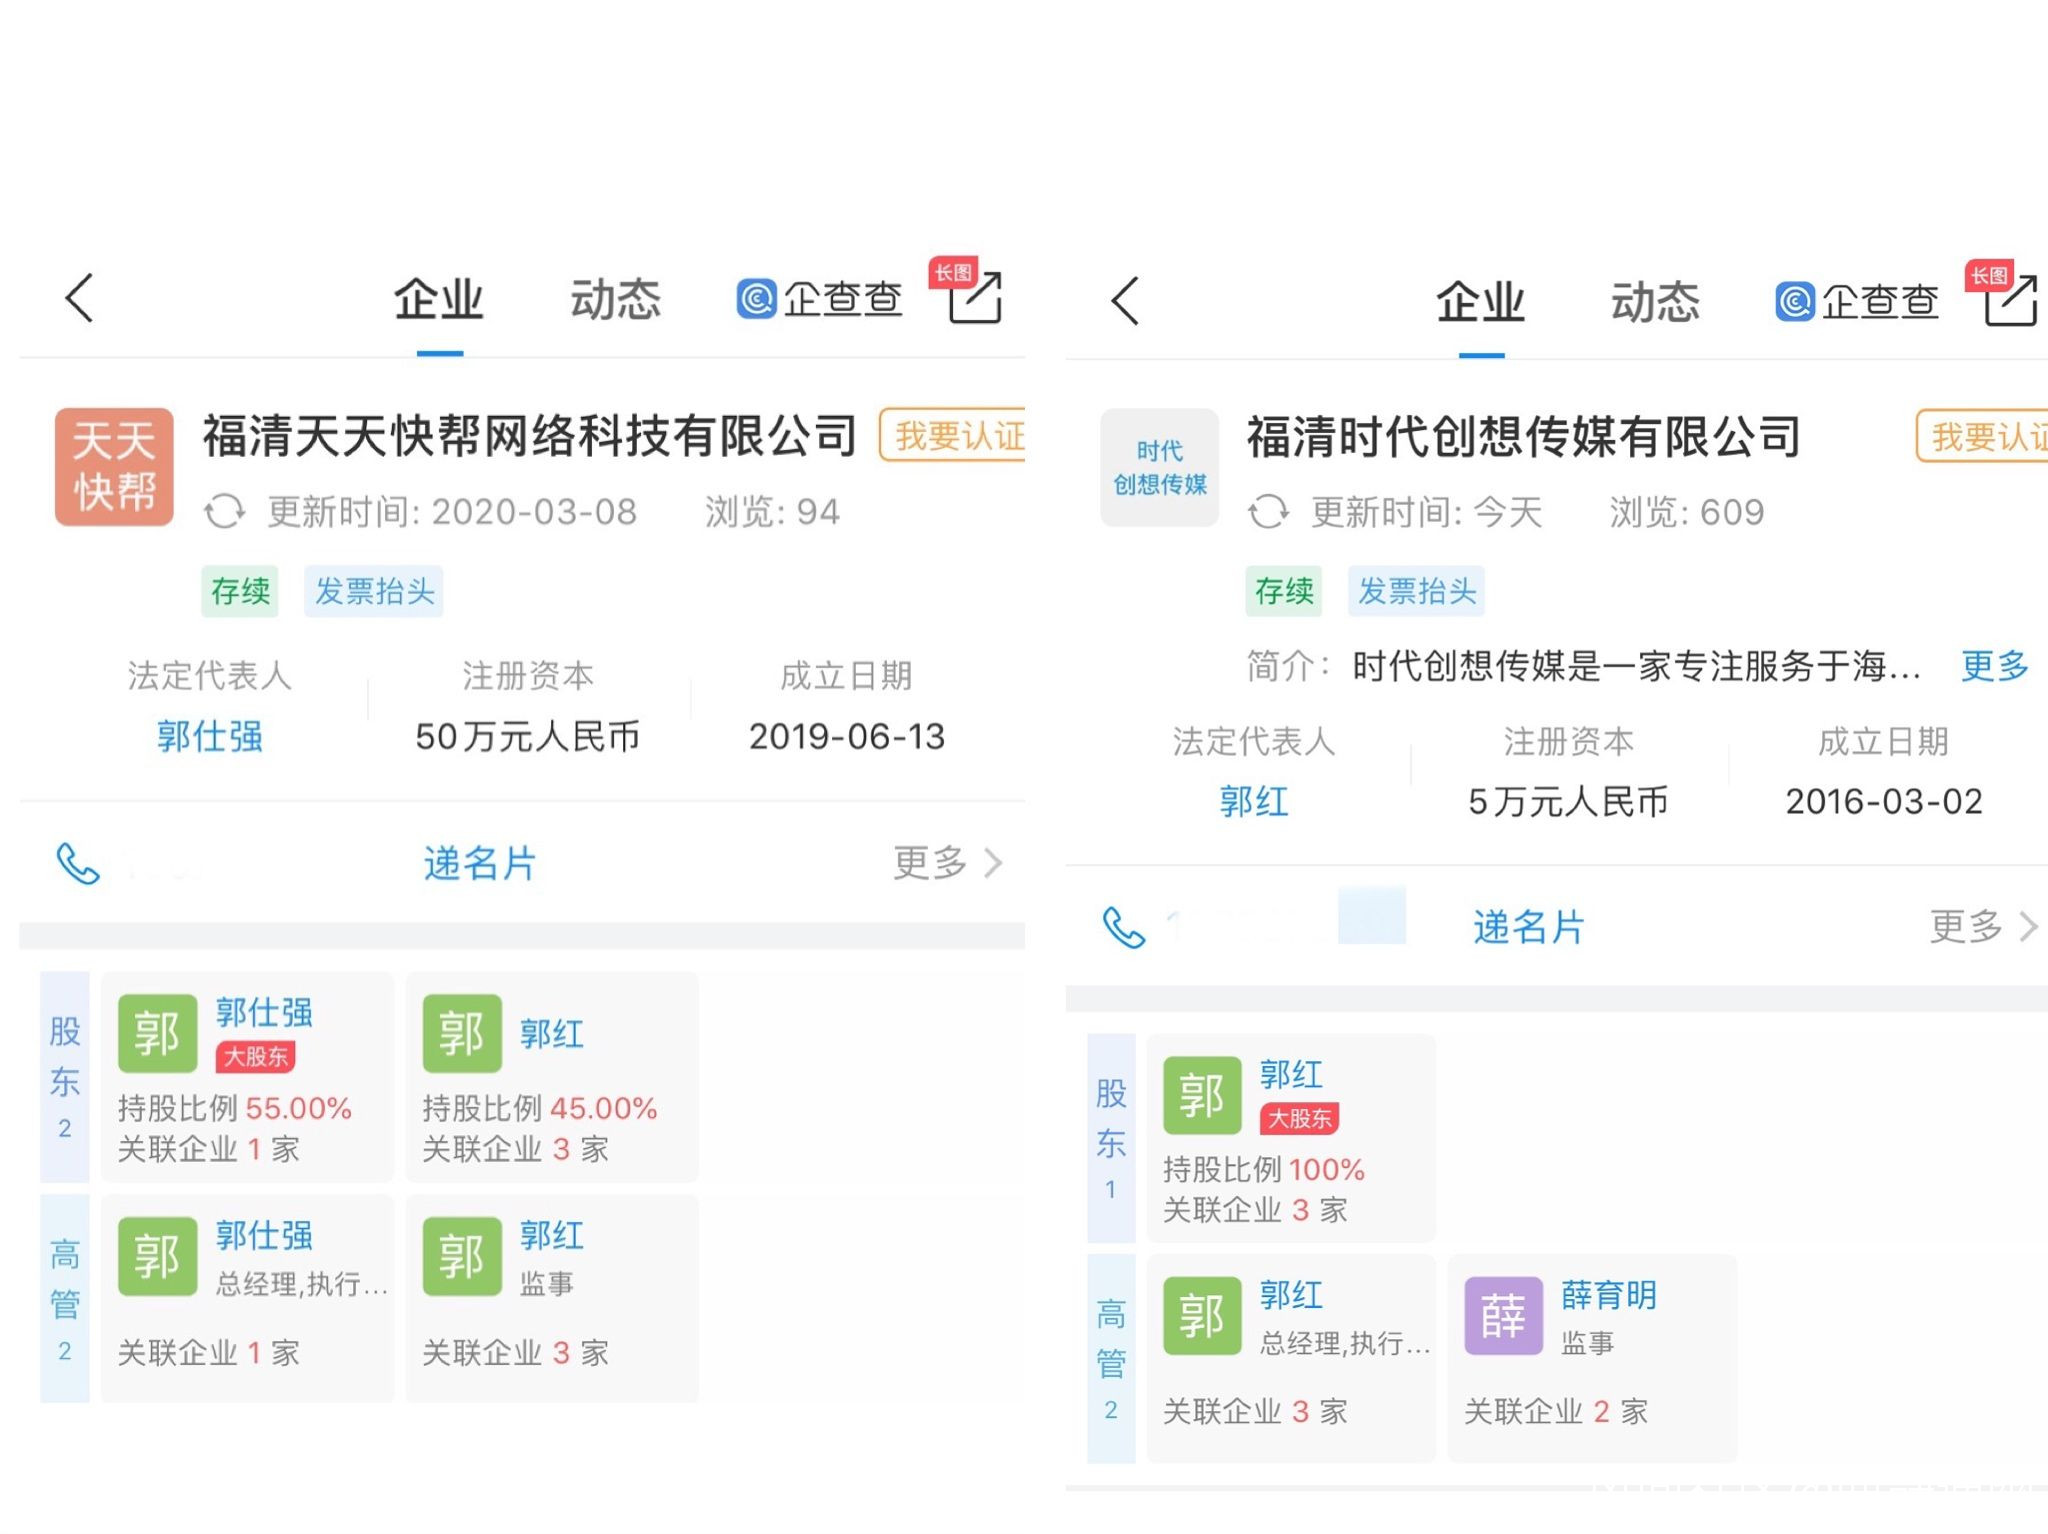Switch to 动态 tab on left page
This screenshot has width=2048, height=1534.
coord(616,300)
